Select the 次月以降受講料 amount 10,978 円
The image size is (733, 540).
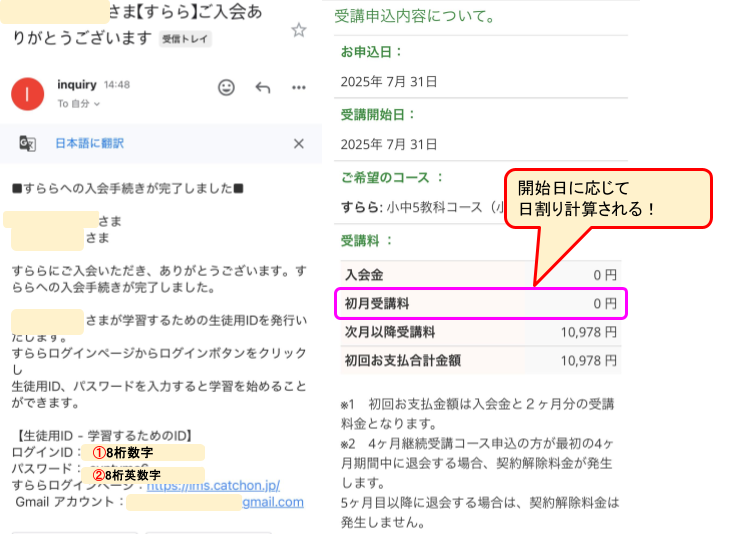pyautogui.click(x=589, y=332)
